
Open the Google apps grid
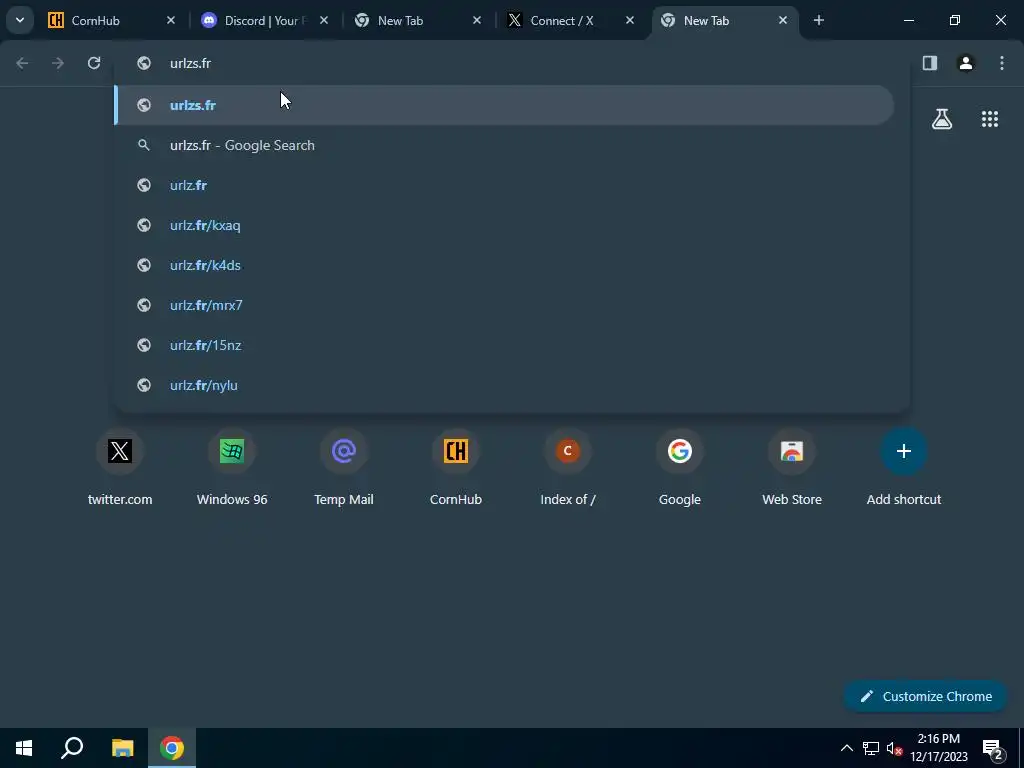pyautogui.click(x=989, y=119)
